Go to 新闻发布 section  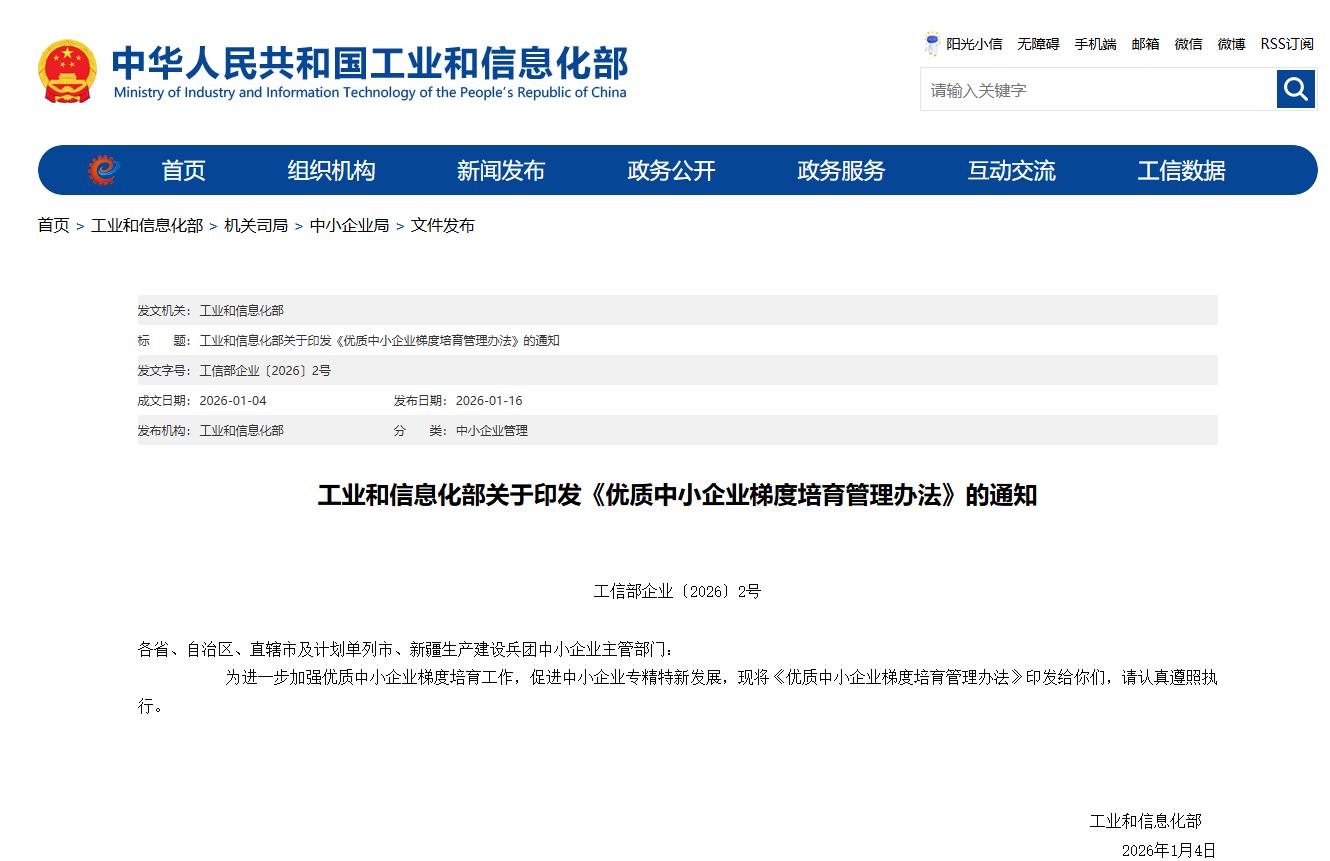[500, 171]
